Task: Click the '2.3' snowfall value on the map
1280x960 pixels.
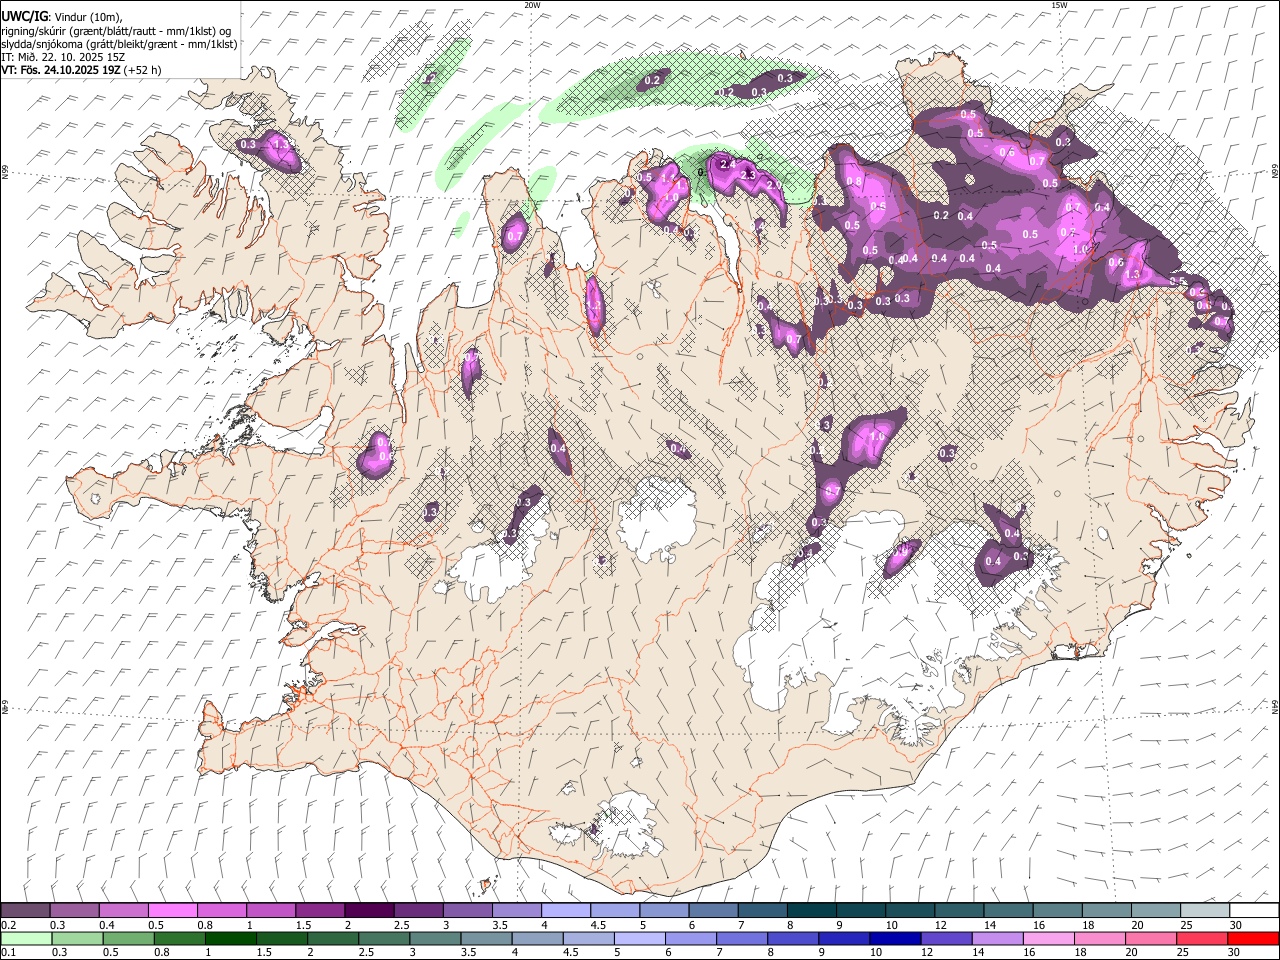Action: (x=748, y=175)
